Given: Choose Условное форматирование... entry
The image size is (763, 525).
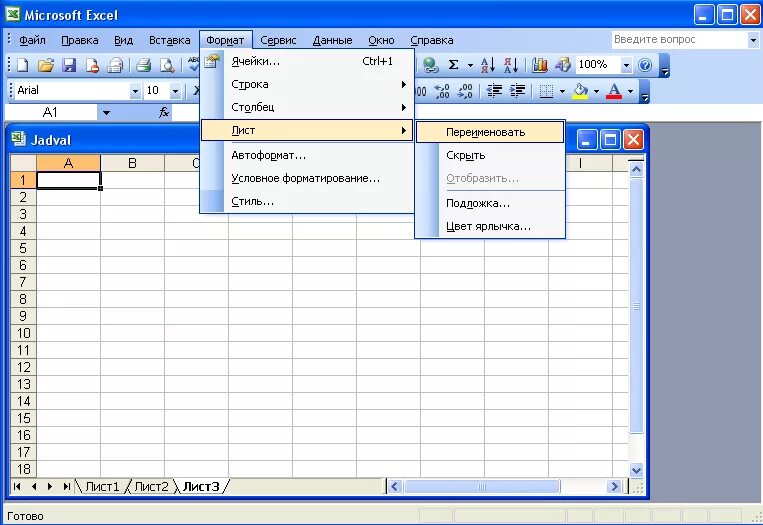Looking at the screenshot, I should point(307,179).
